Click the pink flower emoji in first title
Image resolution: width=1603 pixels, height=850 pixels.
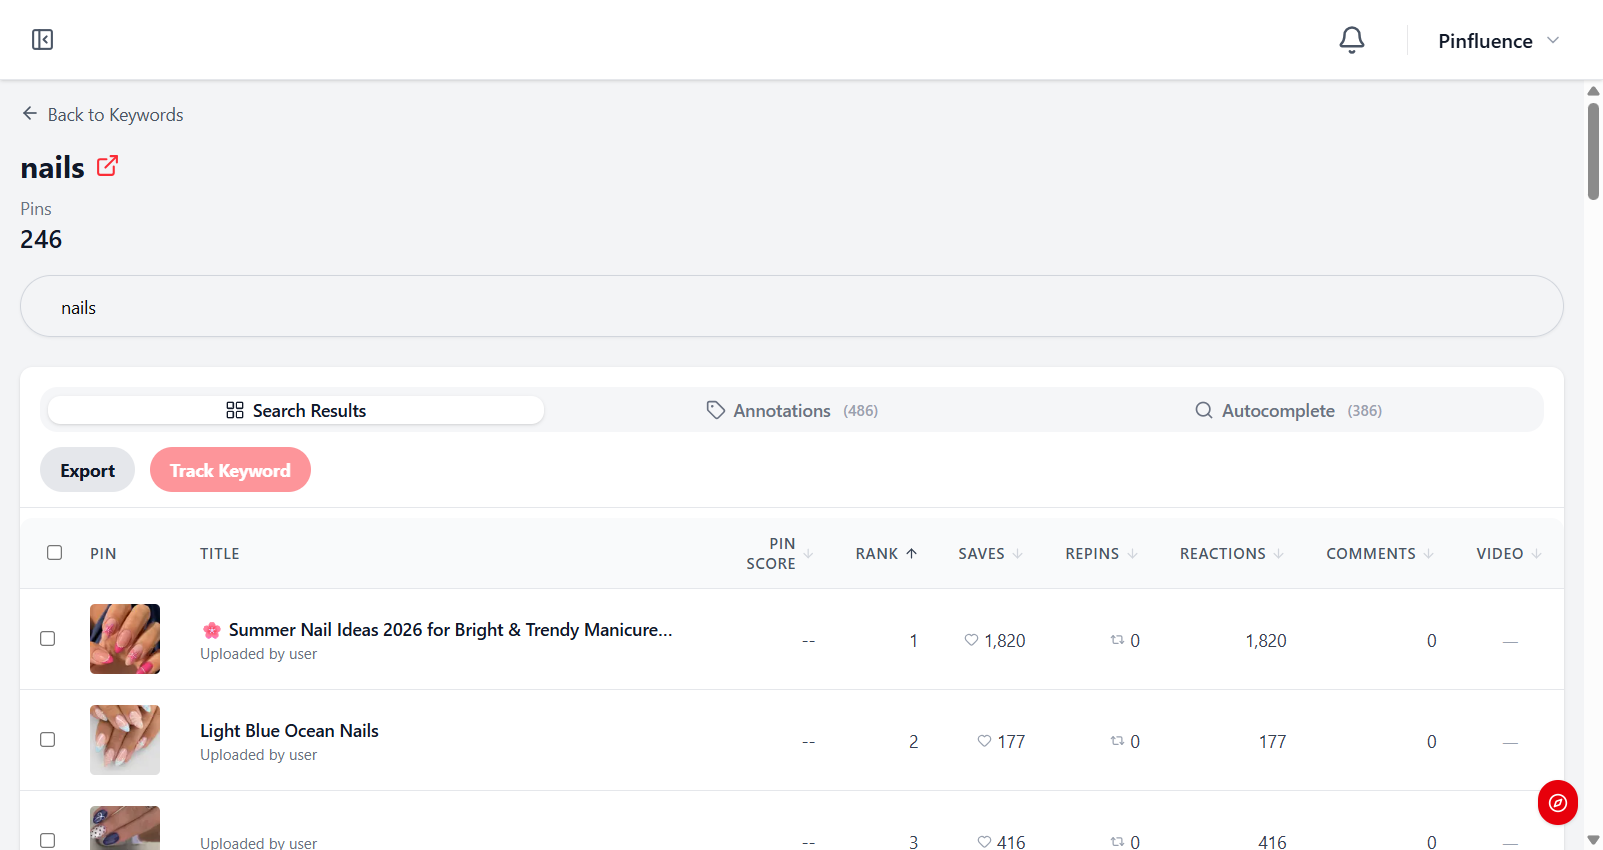click(212, 630)
